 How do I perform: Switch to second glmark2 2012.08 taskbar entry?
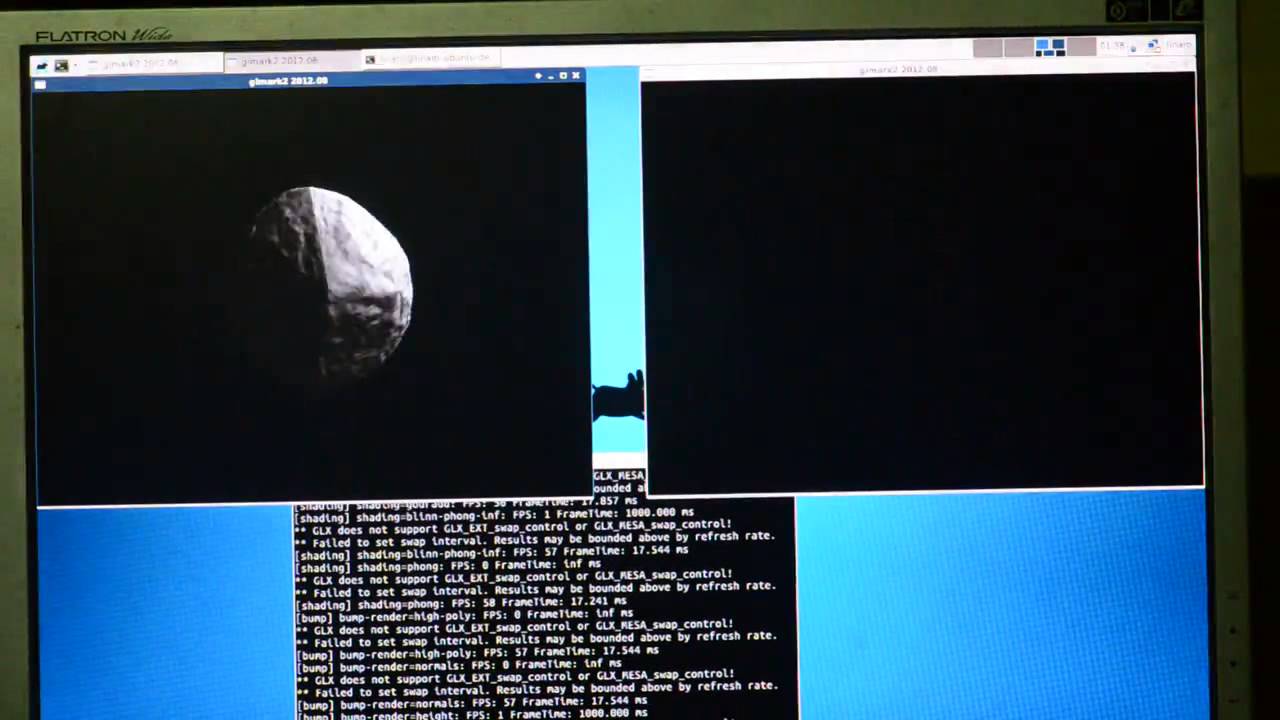pyautogui.click(x=290, y=61)
